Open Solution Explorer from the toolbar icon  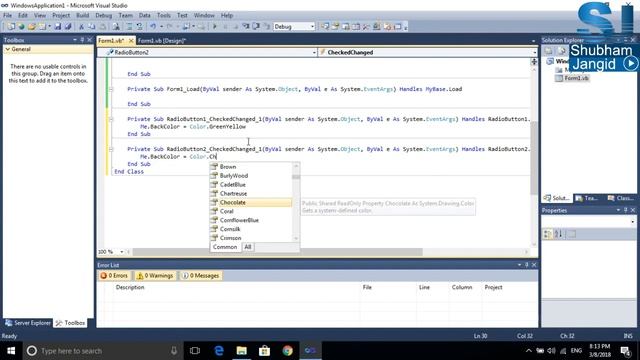[x=325, y=27]
